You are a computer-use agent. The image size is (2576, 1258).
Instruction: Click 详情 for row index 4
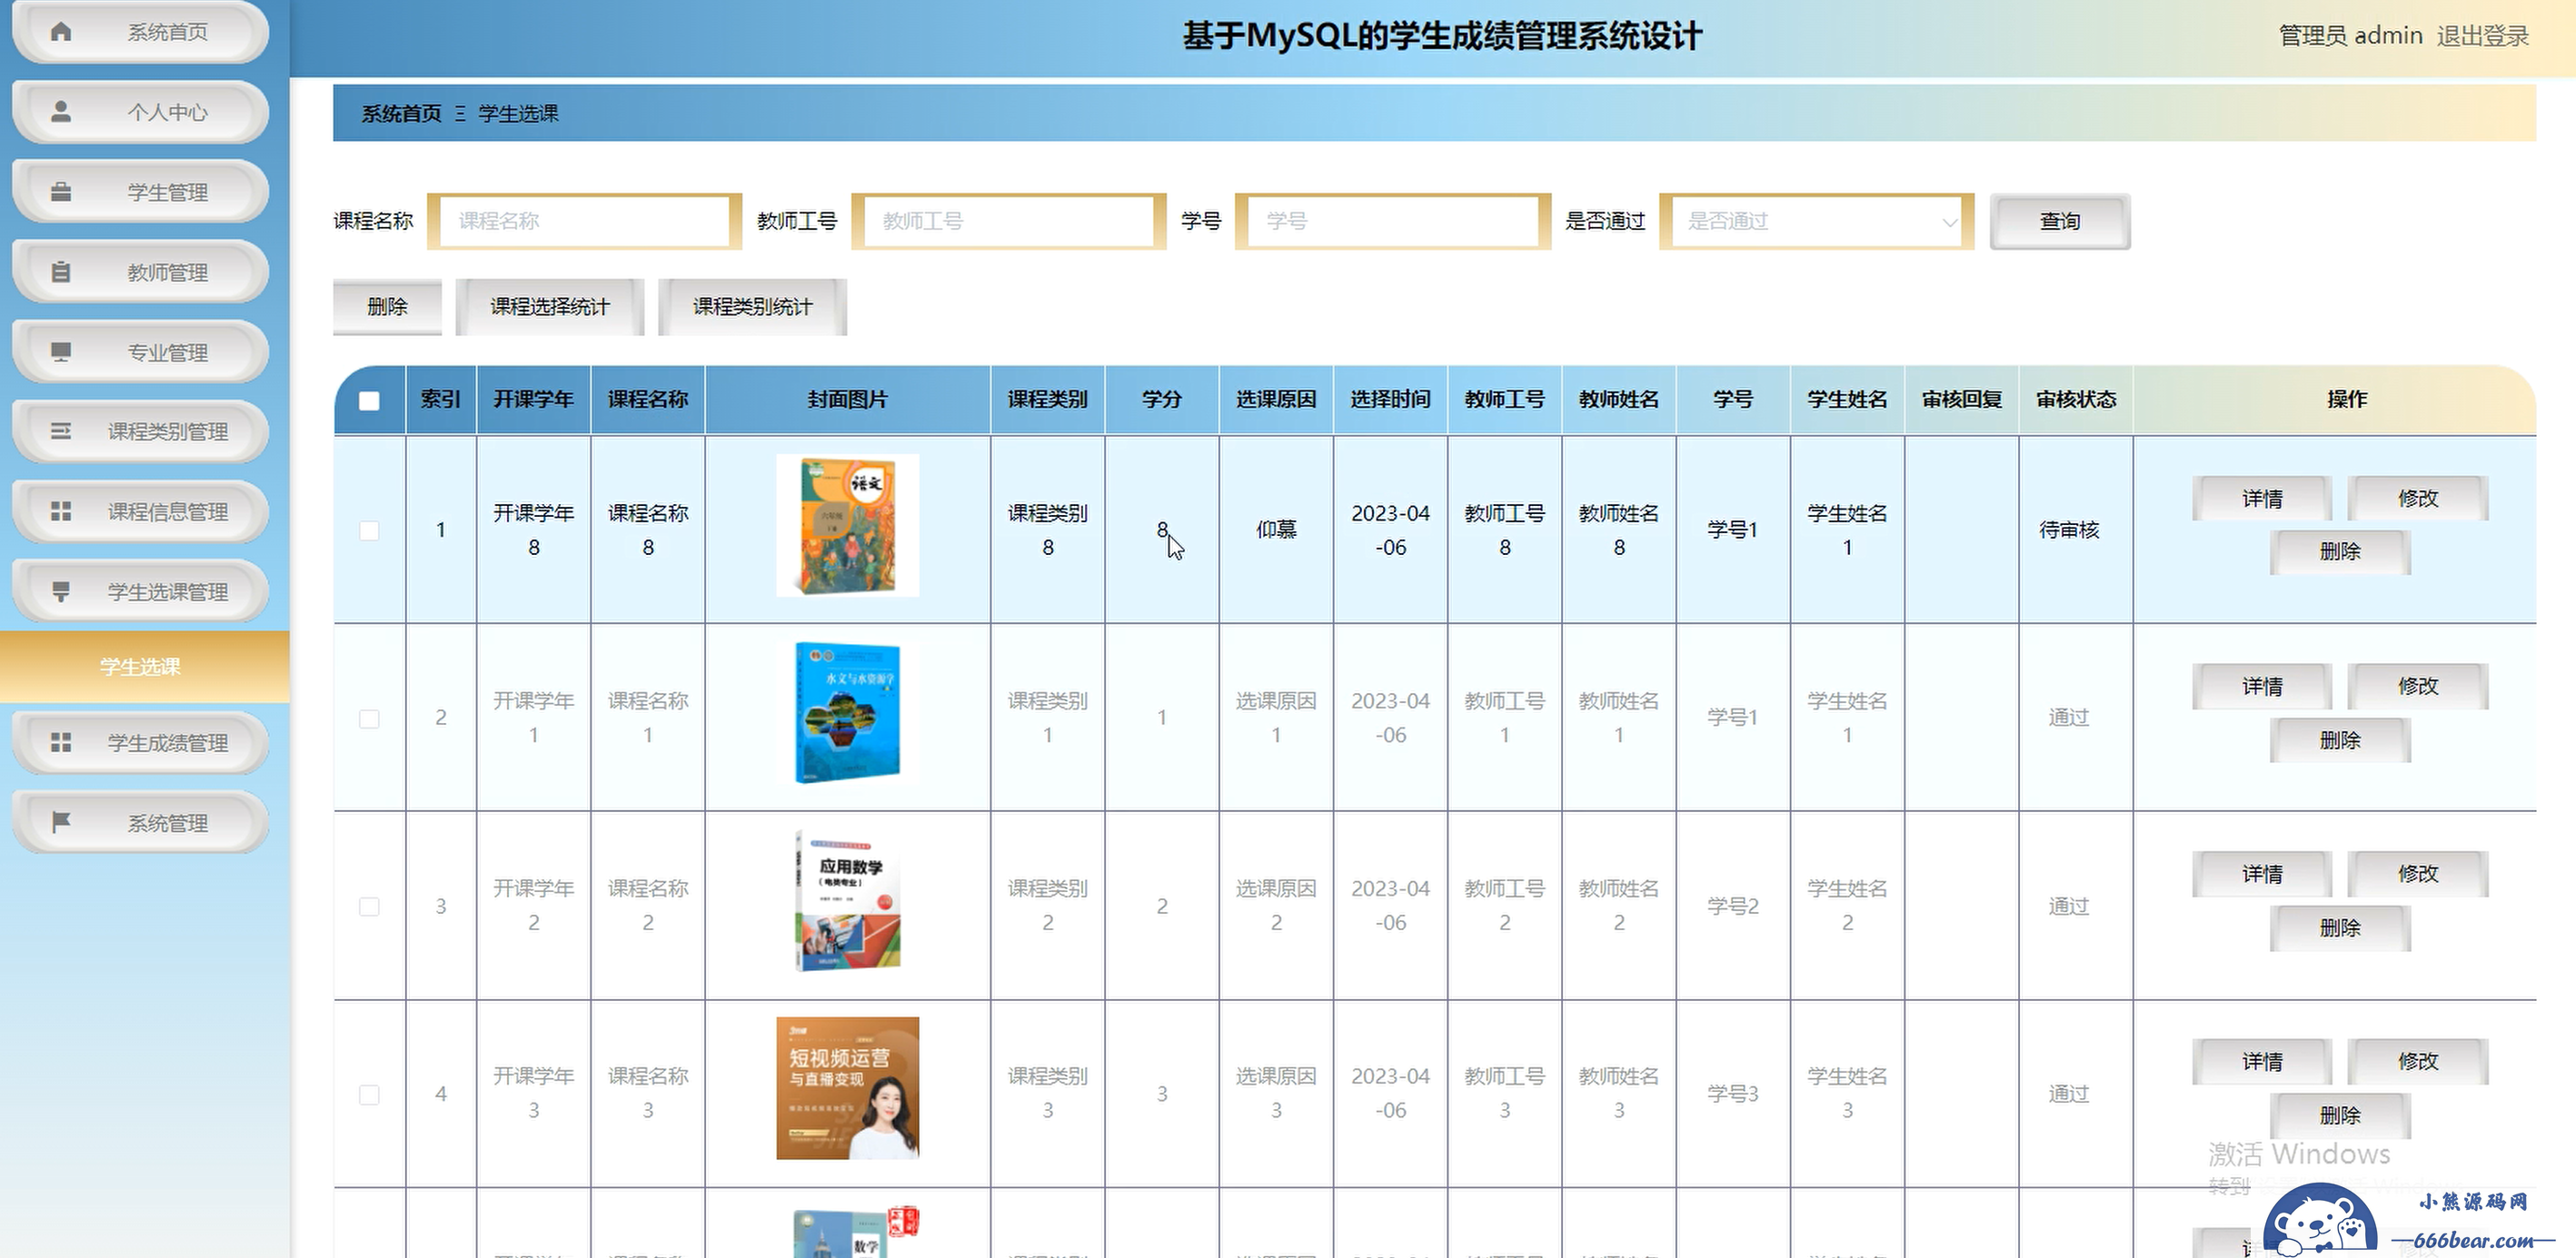[x=2262, y=1062]
